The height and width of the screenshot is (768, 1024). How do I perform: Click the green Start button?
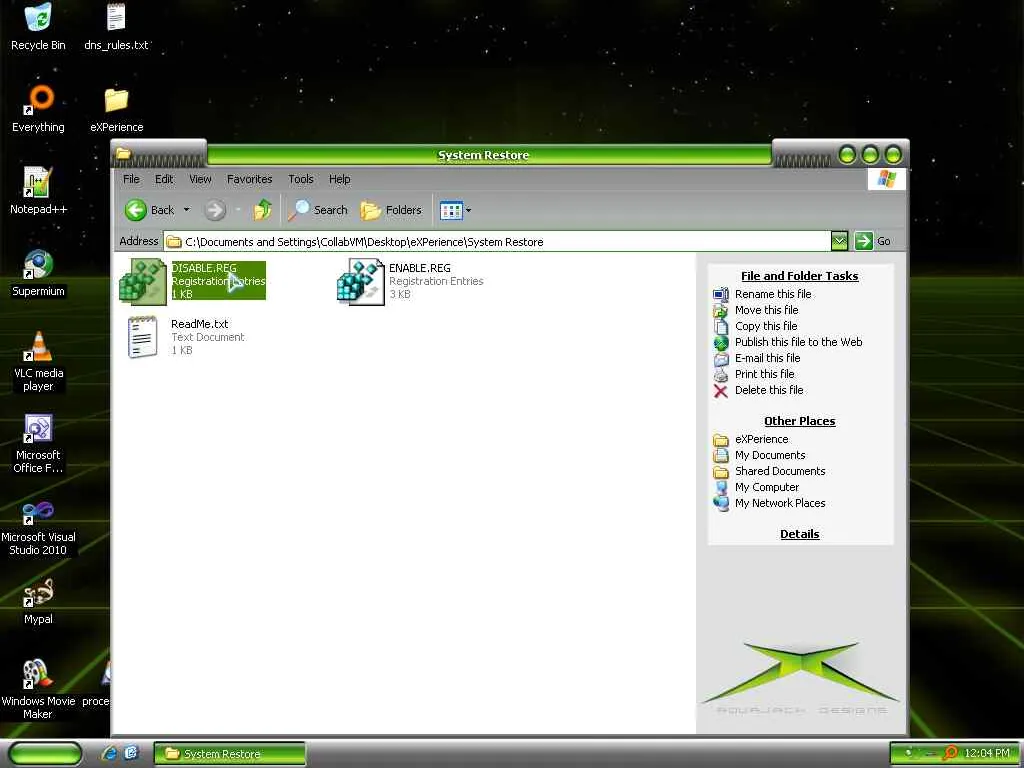coord(45,754)
